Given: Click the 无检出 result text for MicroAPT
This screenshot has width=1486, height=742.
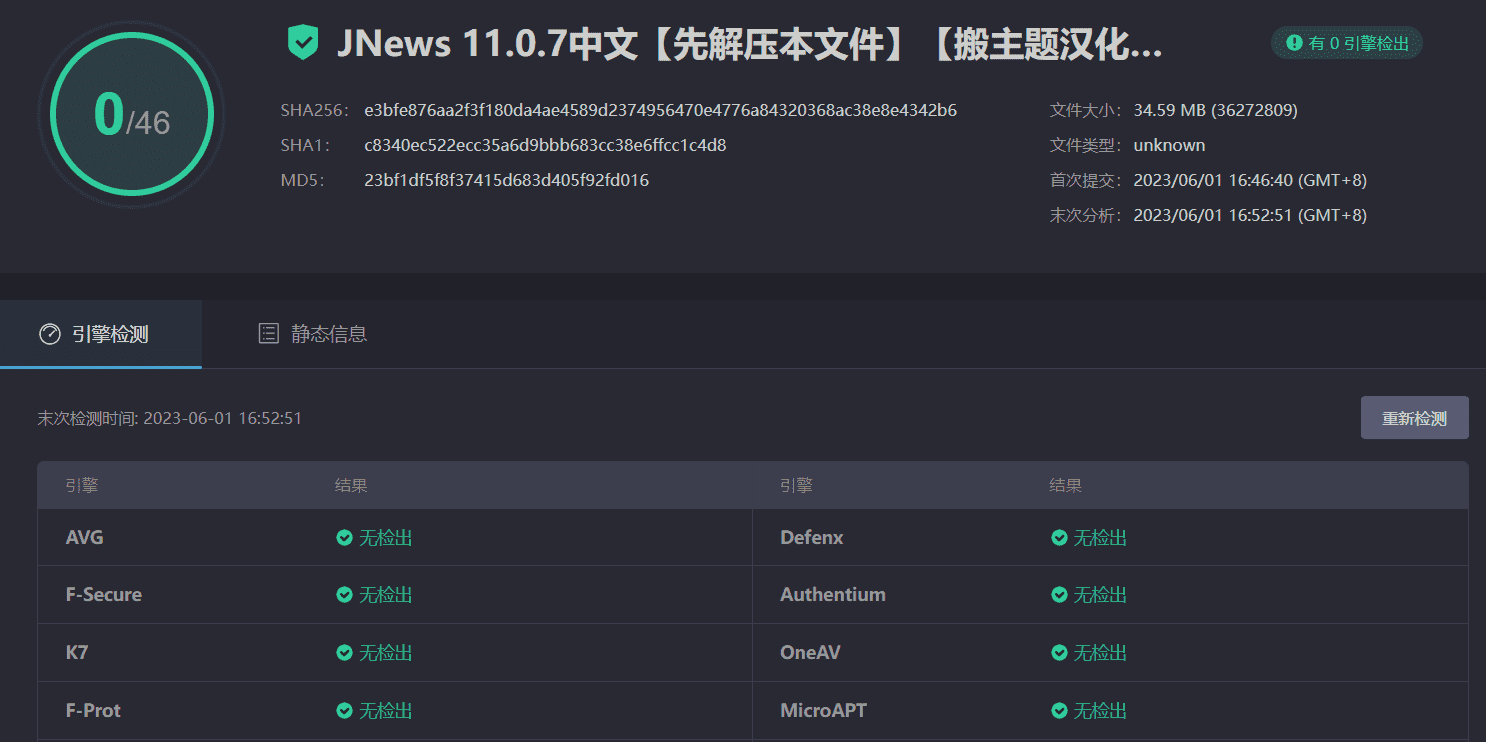Looking at the screenshot, I should point(1101,711).
